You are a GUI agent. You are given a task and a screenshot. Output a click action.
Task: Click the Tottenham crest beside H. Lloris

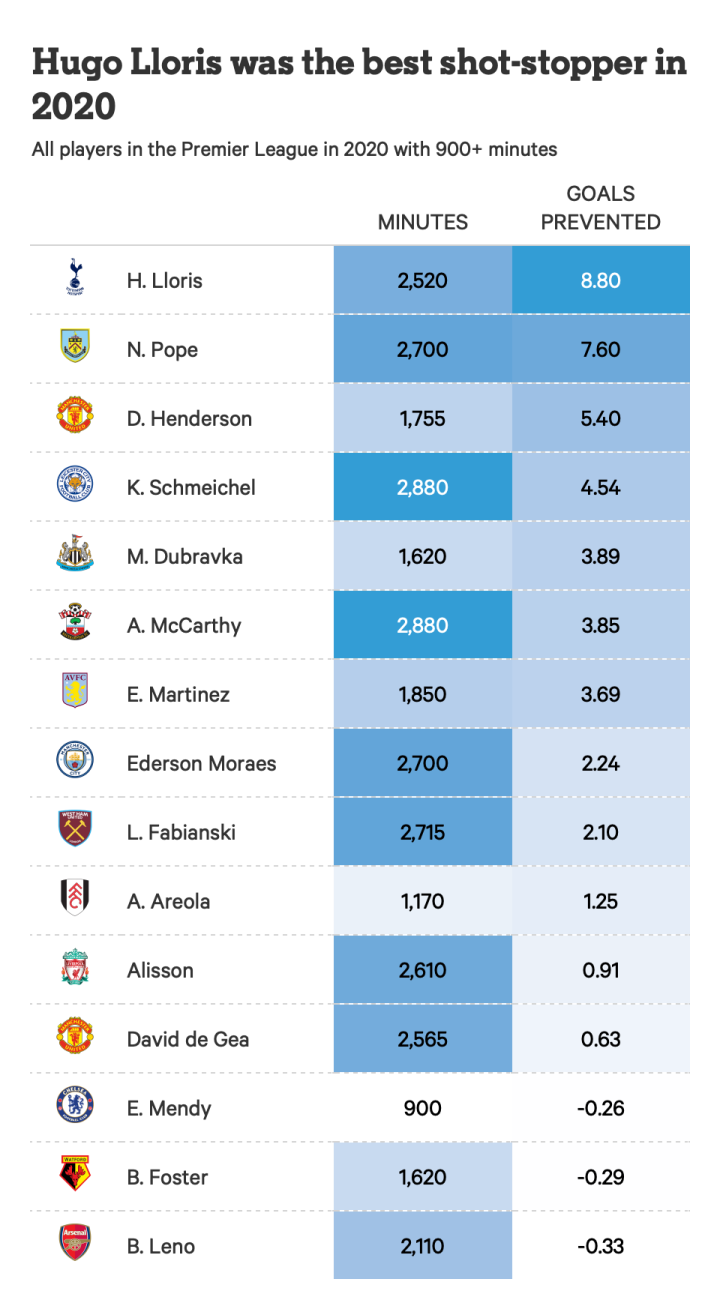click(x=75, y=278)
